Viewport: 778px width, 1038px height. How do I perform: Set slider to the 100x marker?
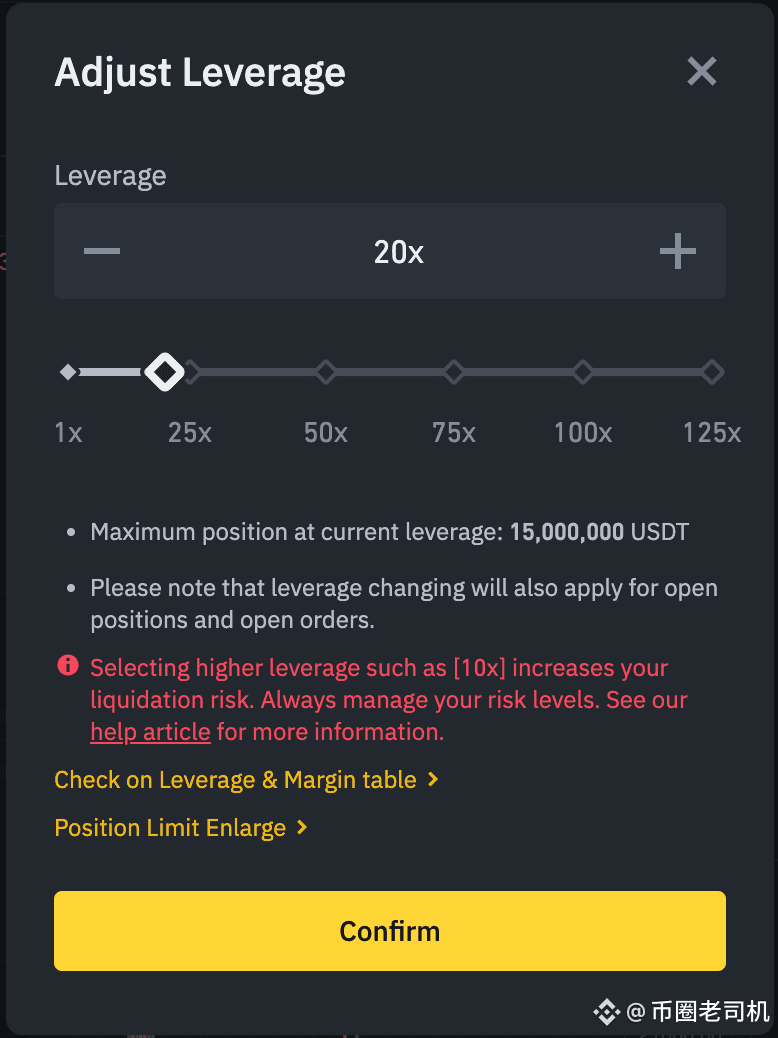[583, 372]
